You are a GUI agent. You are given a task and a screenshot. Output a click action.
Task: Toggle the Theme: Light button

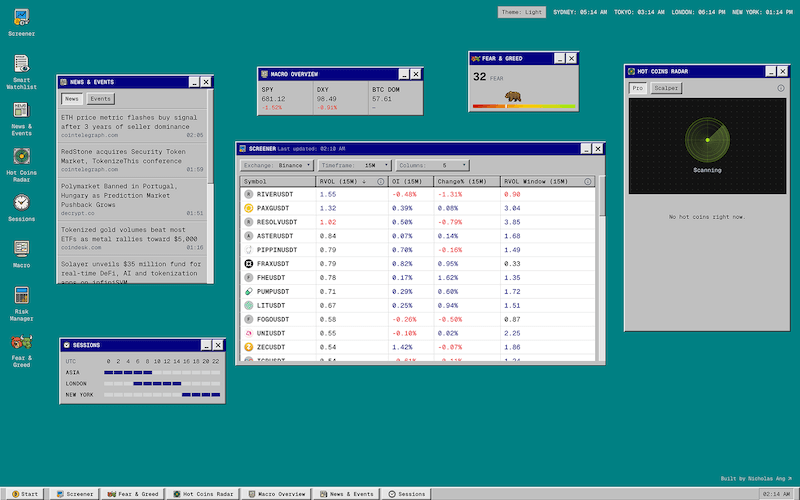pyautogui.click(x=521, y=12)
